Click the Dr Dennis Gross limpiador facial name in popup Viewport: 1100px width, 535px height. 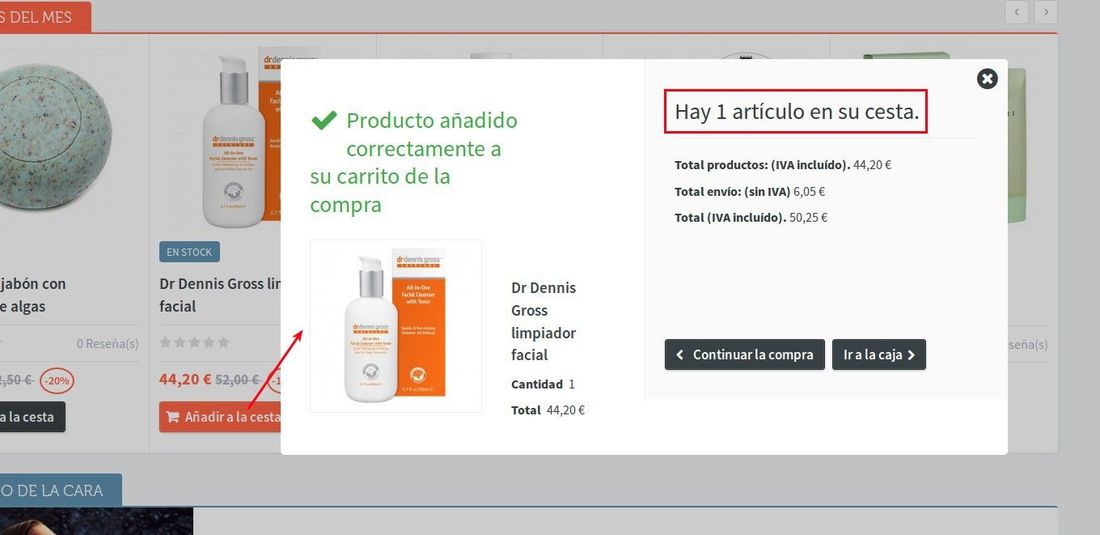click(x=544, y=321)
